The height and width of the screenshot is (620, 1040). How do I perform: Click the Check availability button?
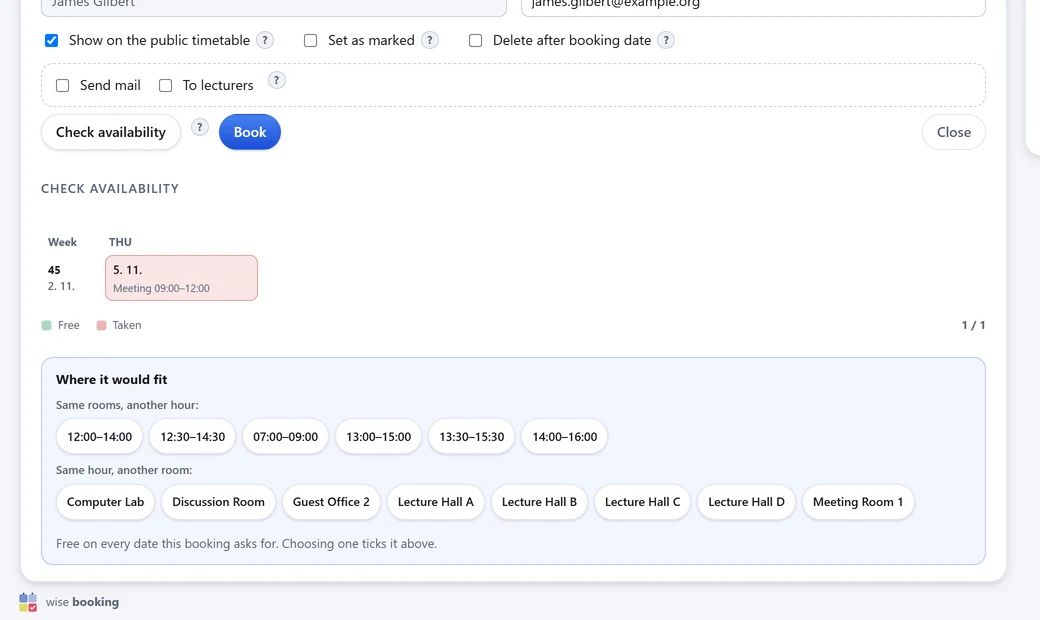[x=111, y=132]
